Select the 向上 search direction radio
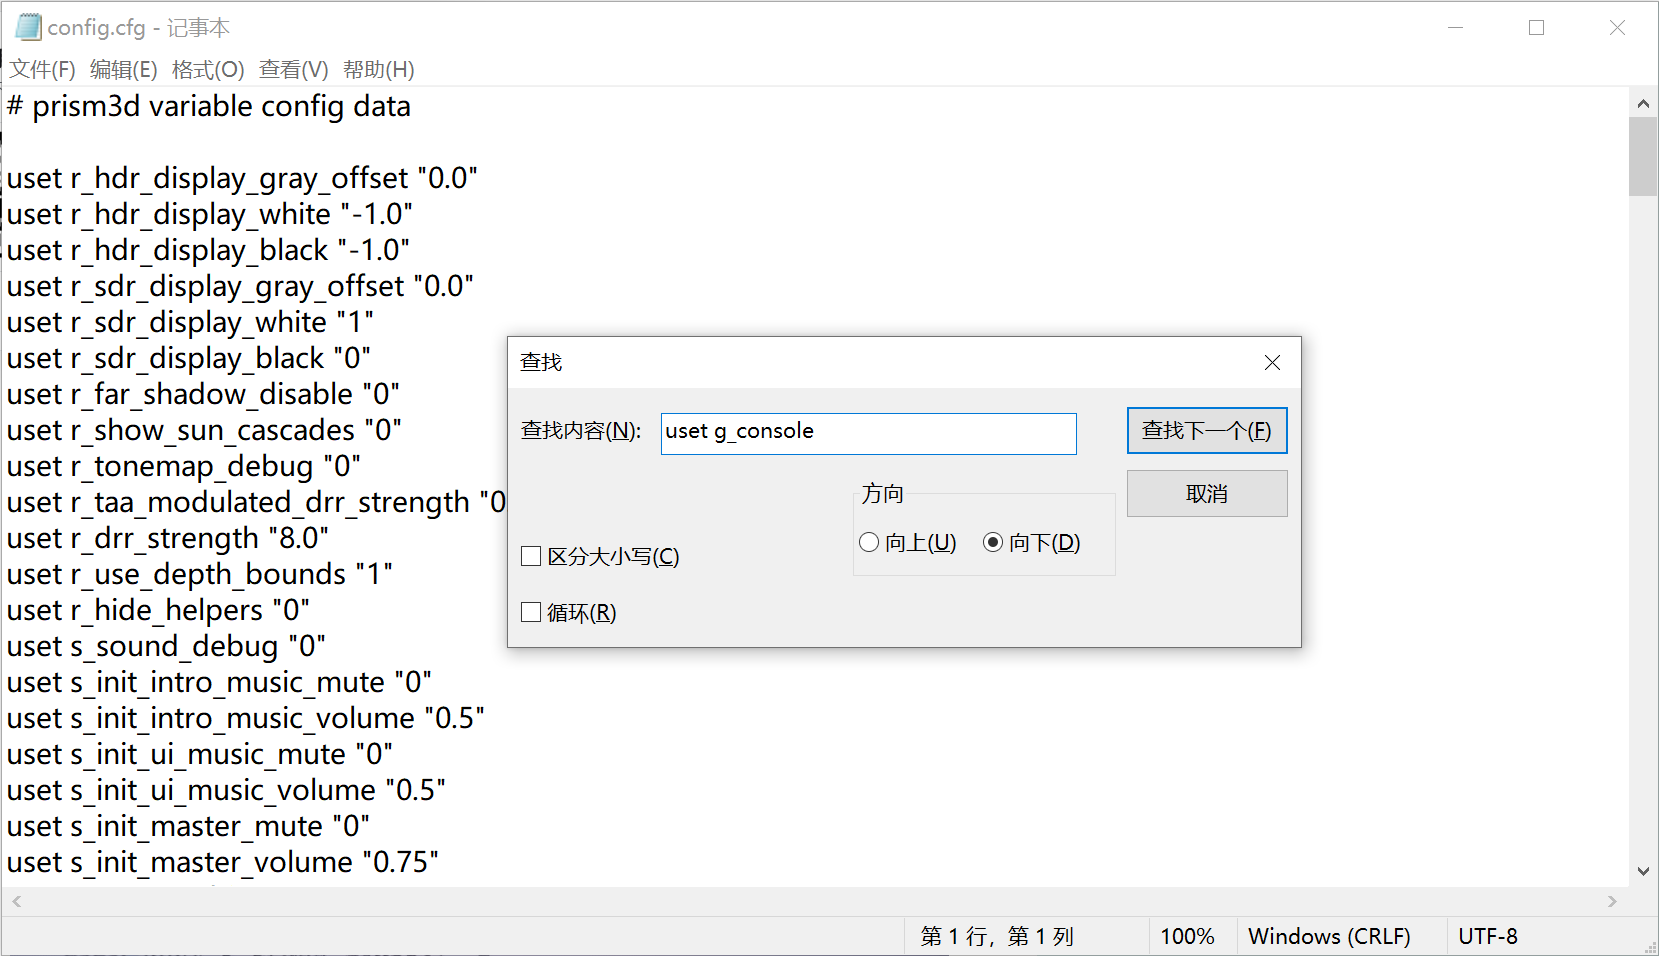The width and height of the screenshot is (1659, 956). 869,542
